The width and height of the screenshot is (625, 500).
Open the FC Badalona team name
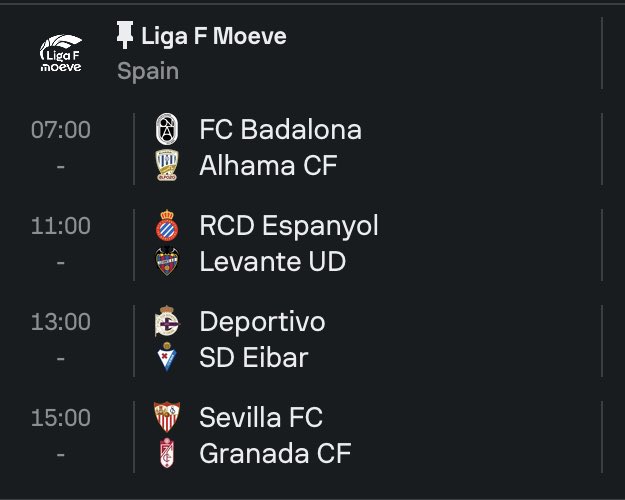click(x=280, y=129)
